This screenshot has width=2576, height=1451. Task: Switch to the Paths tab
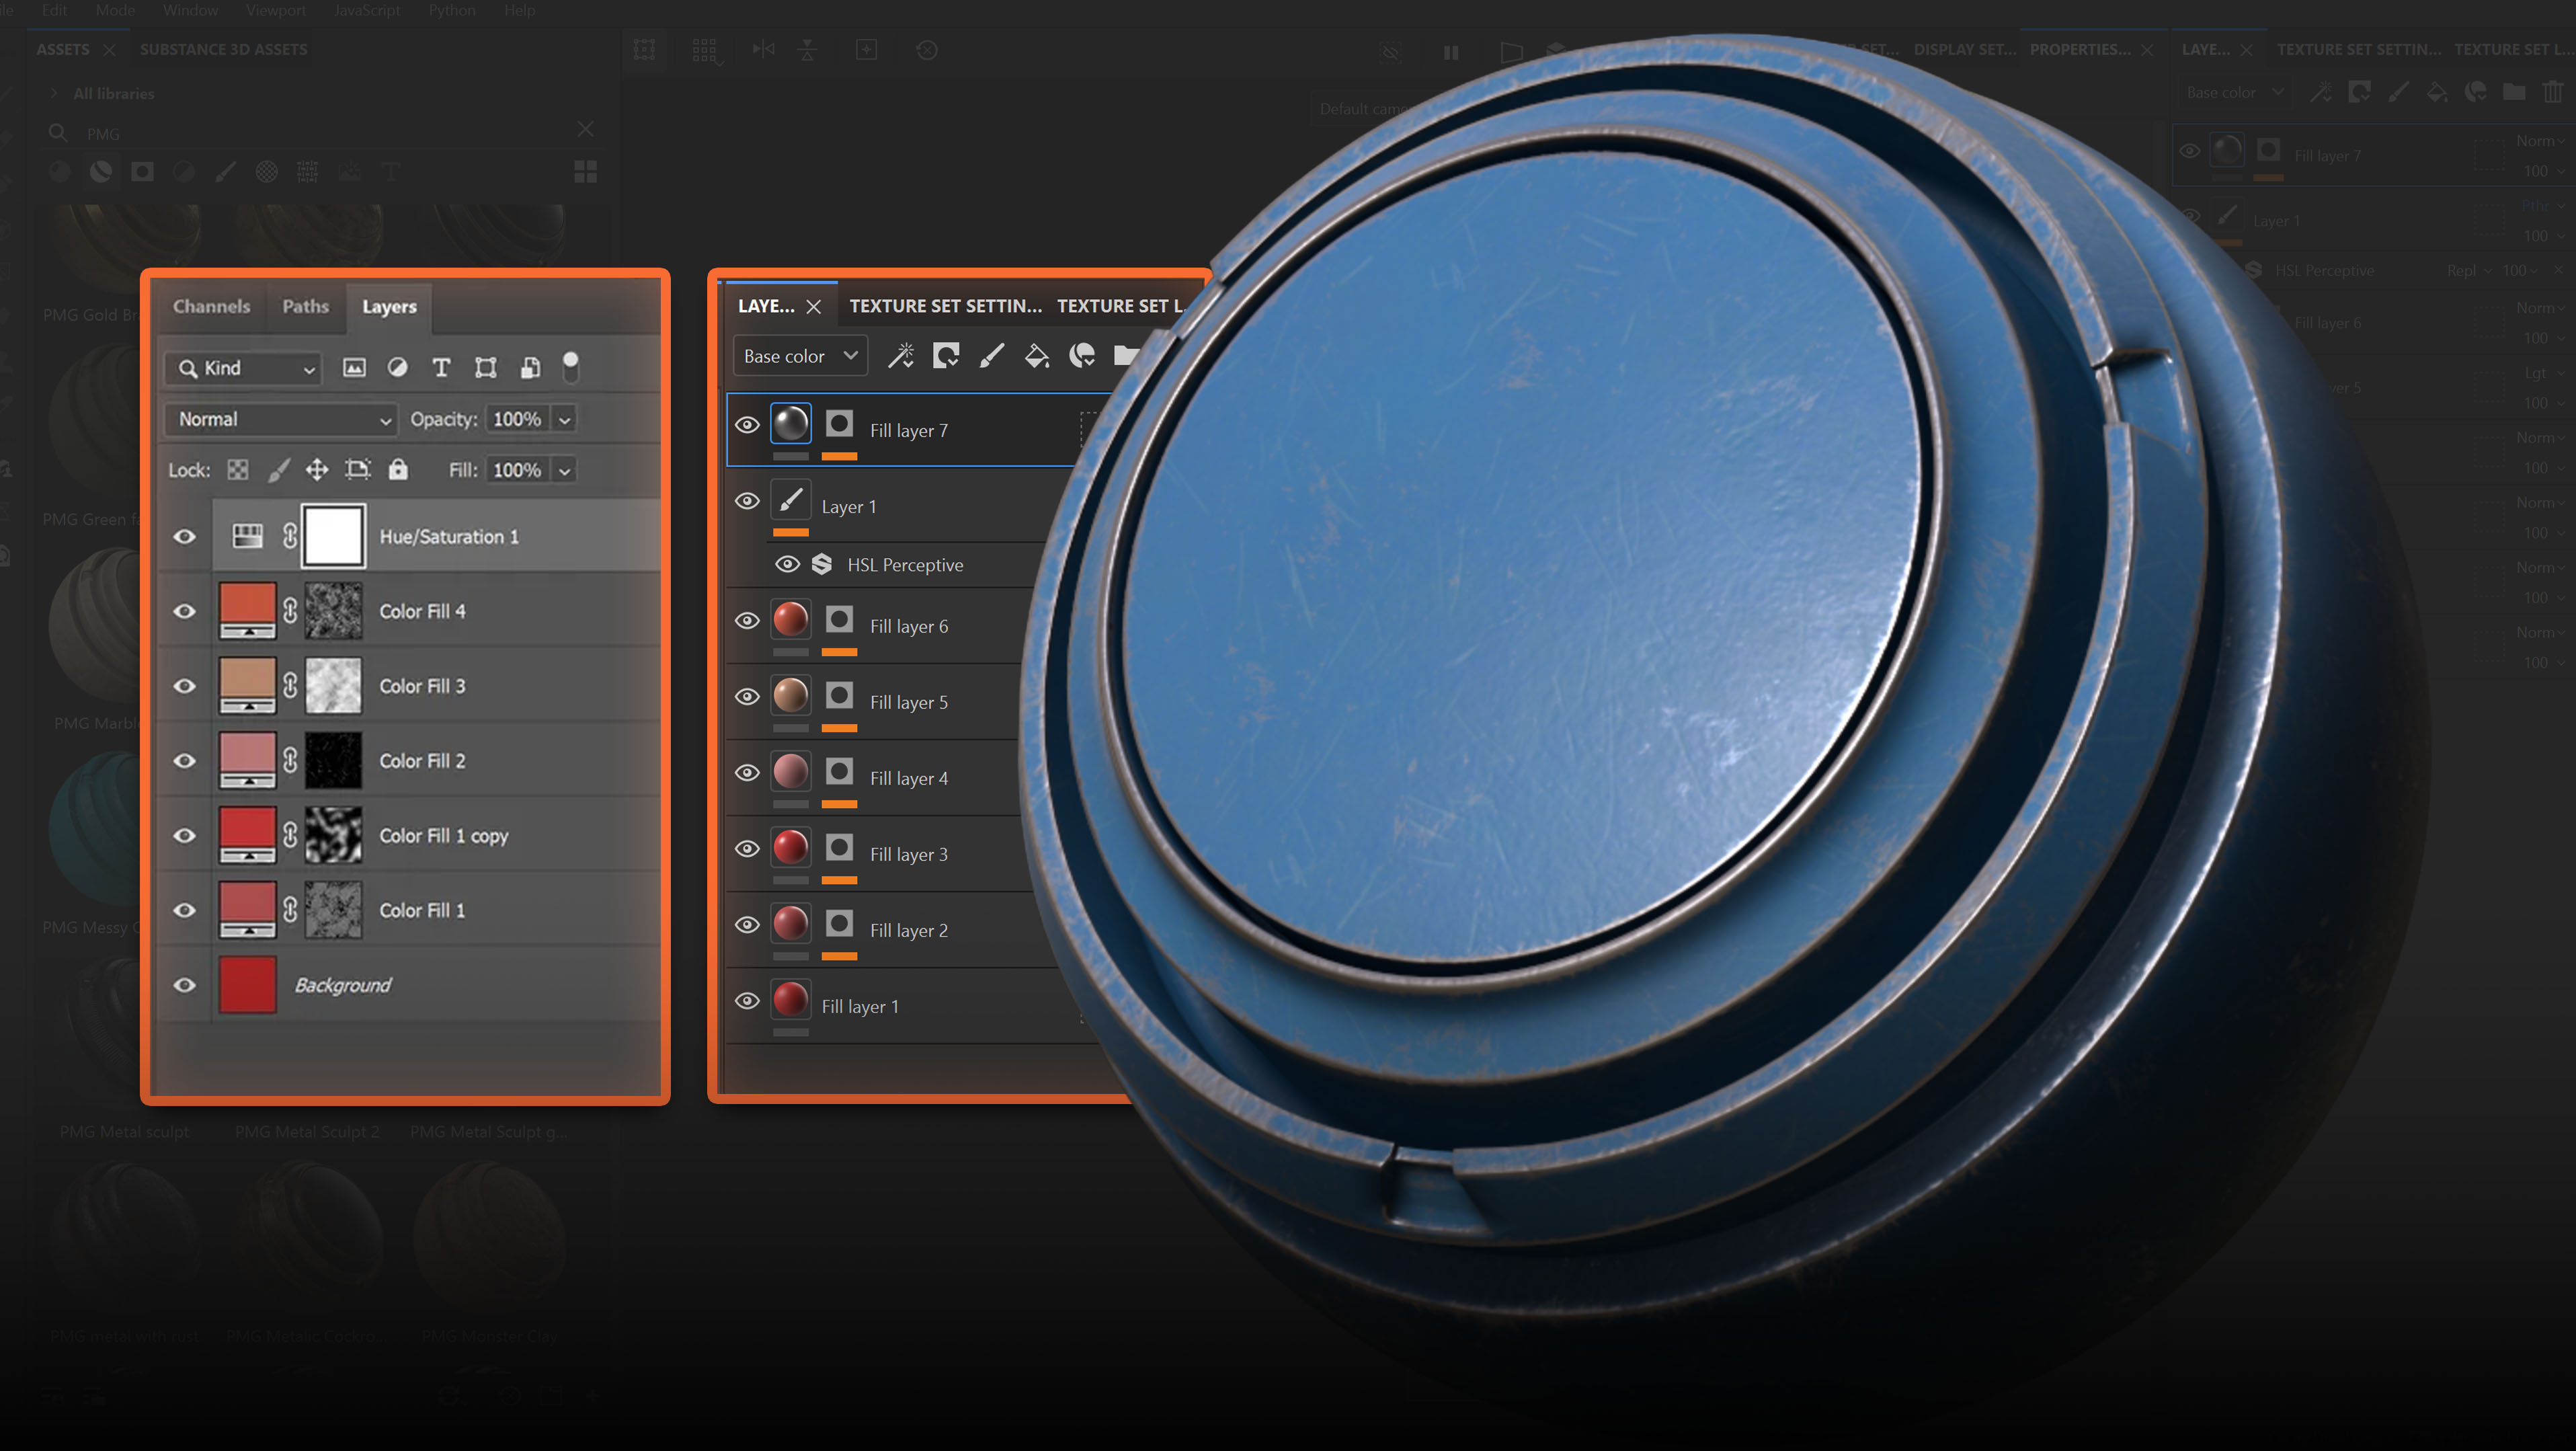coord(305,306)
